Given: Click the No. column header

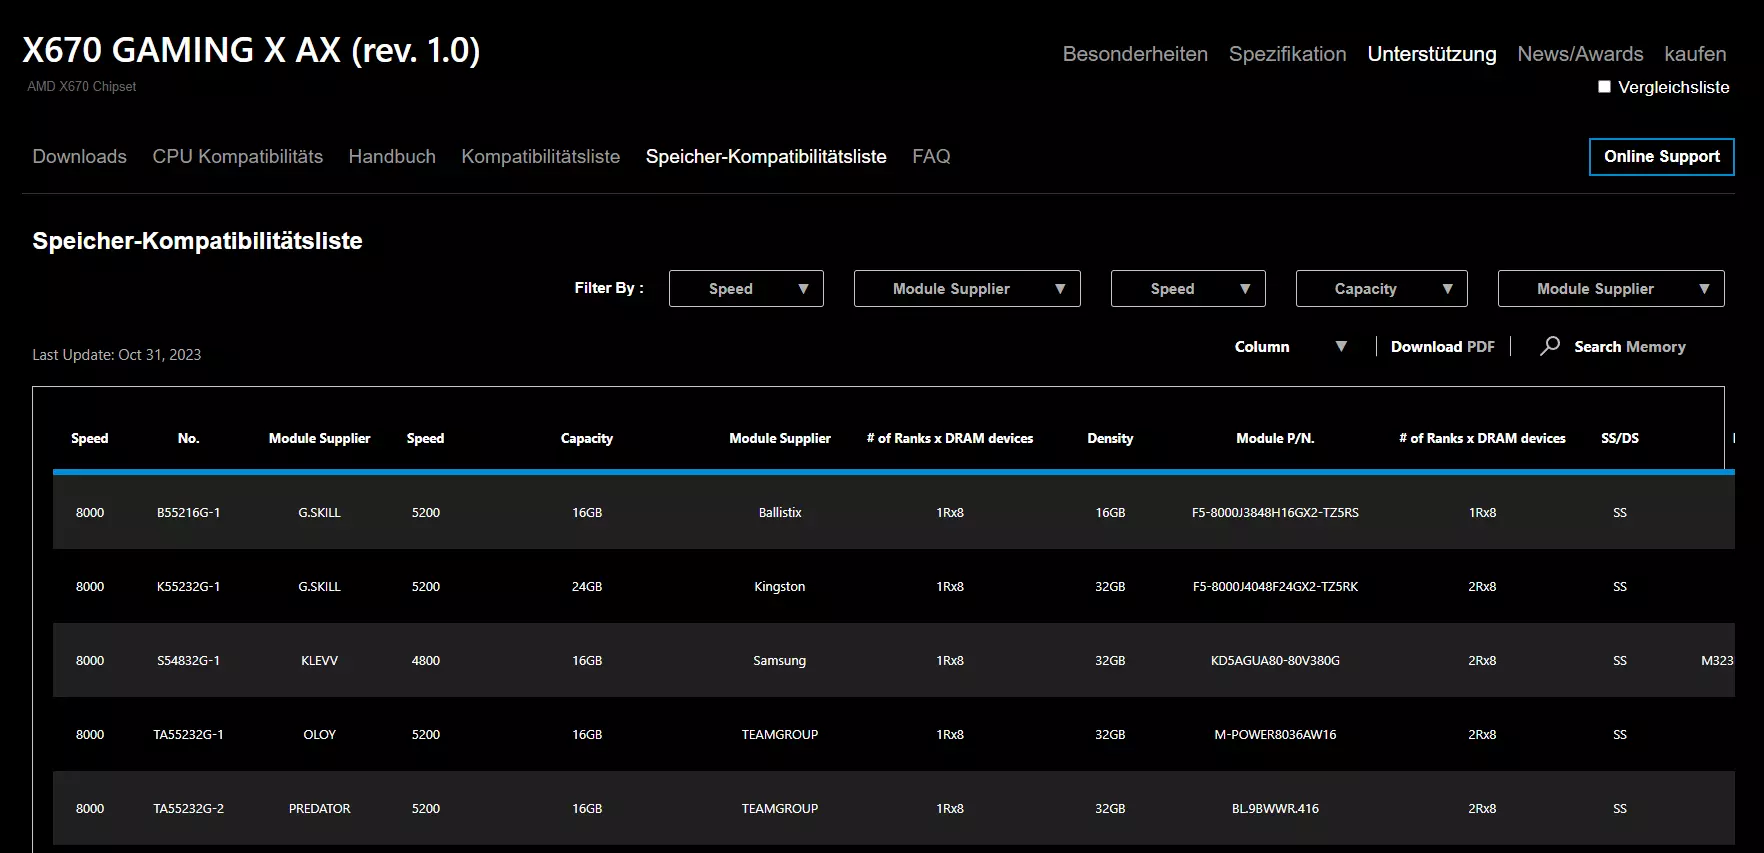Looking at the screenshot, I should [188, 438].
